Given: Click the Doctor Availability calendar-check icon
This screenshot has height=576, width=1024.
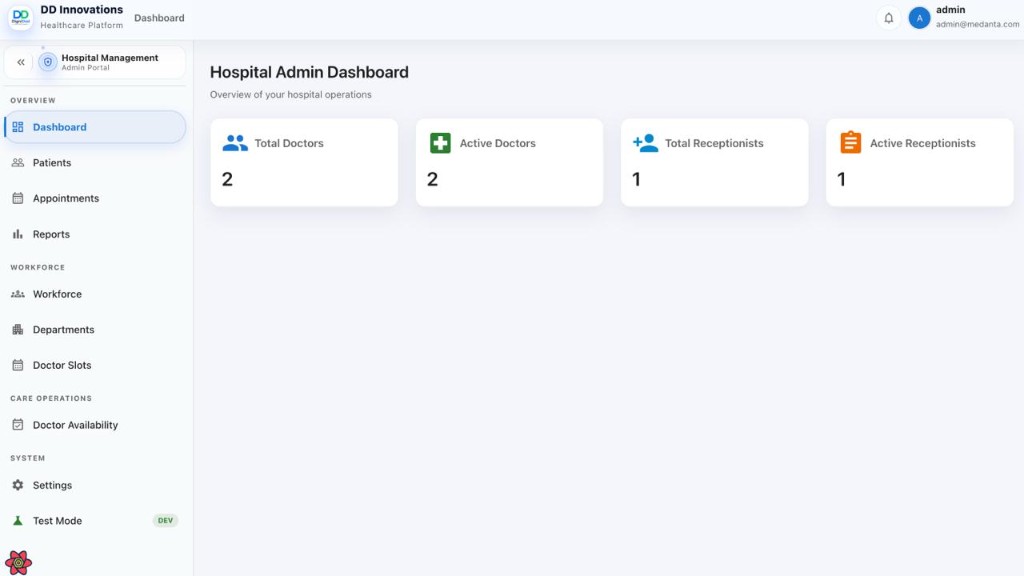Looking at the screenshot, I should click(x=18, y=424).
